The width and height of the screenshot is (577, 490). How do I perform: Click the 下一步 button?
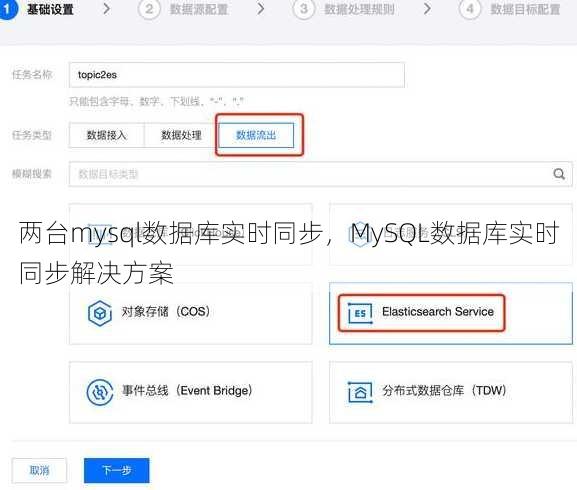pos(117,470)
